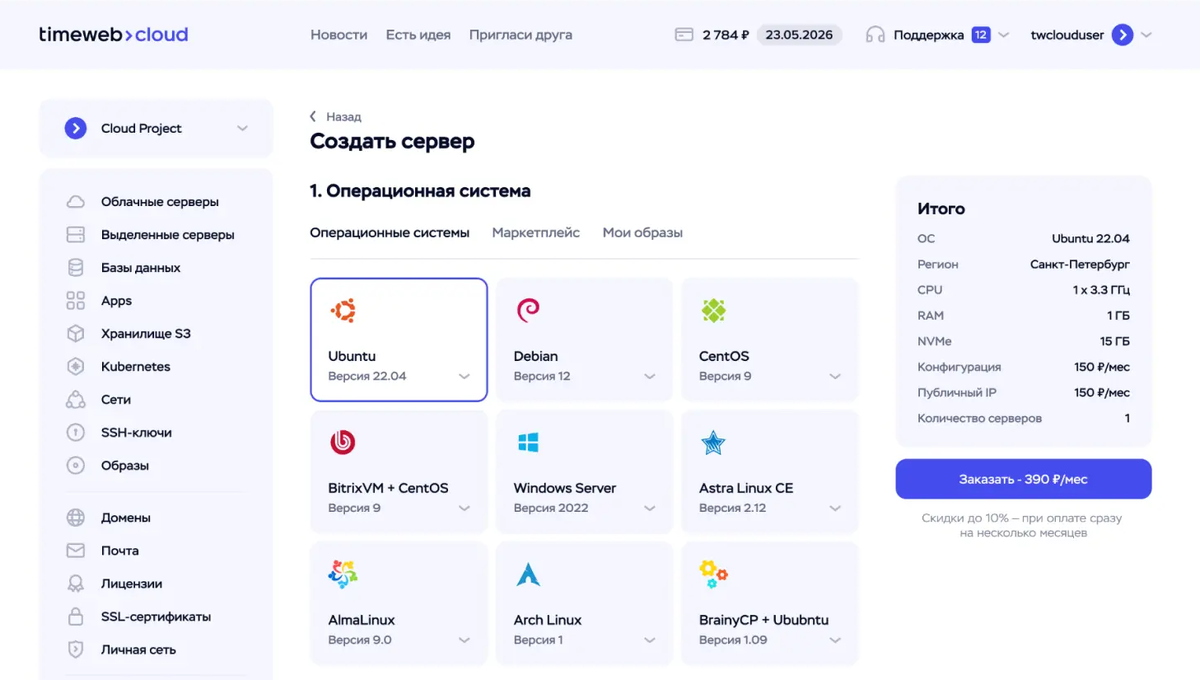Open Новости in the top menu
The image size is (1200, 680).
339,35
